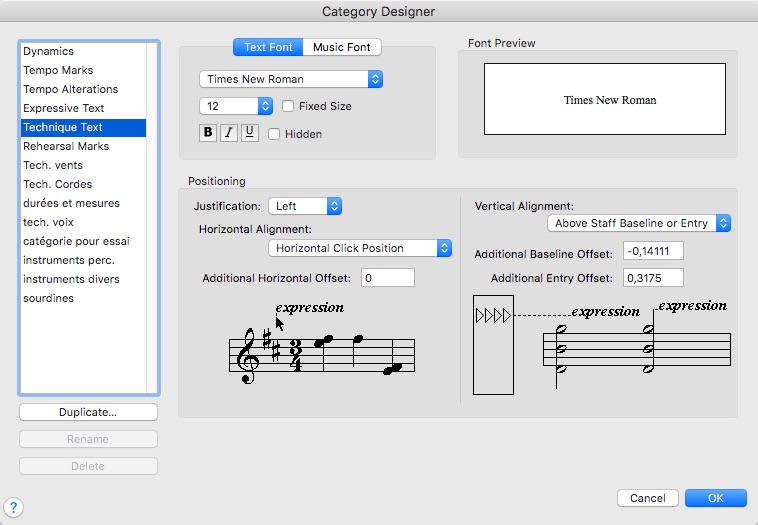Open the font size 12 dropdown
The height and width of the screenshot is (525, 758).
click(x=236, y=105)
